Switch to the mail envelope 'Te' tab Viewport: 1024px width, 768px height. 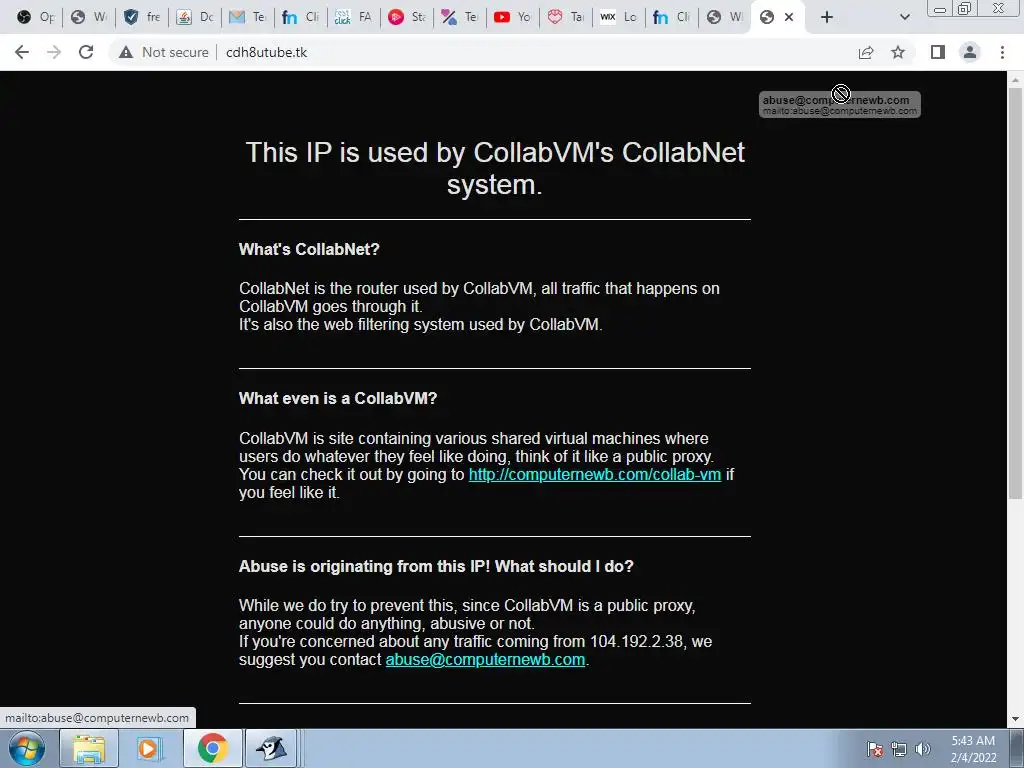click(x=248, y=17)
